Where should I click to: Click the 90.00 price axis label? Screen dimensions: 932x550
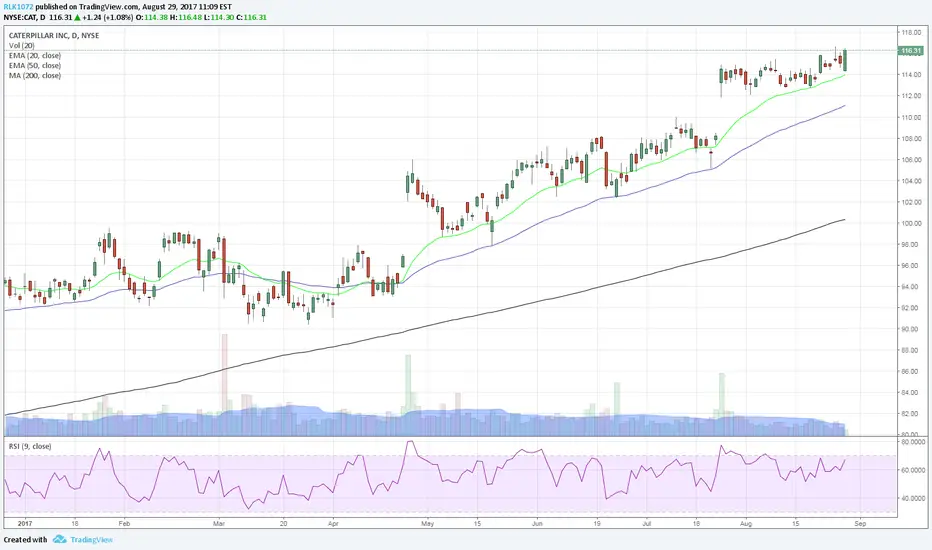[x=911, y=329]
